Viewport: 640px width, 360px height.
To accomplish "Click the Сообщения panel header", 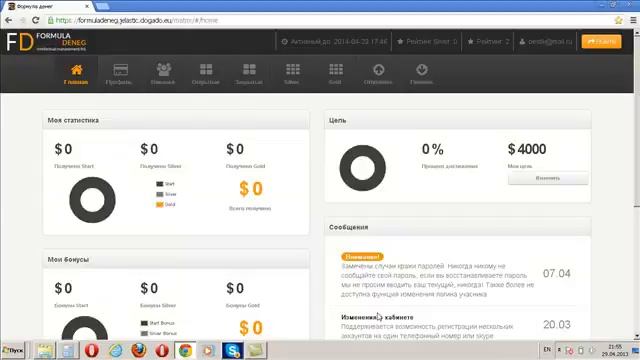I will click(458, 227).
